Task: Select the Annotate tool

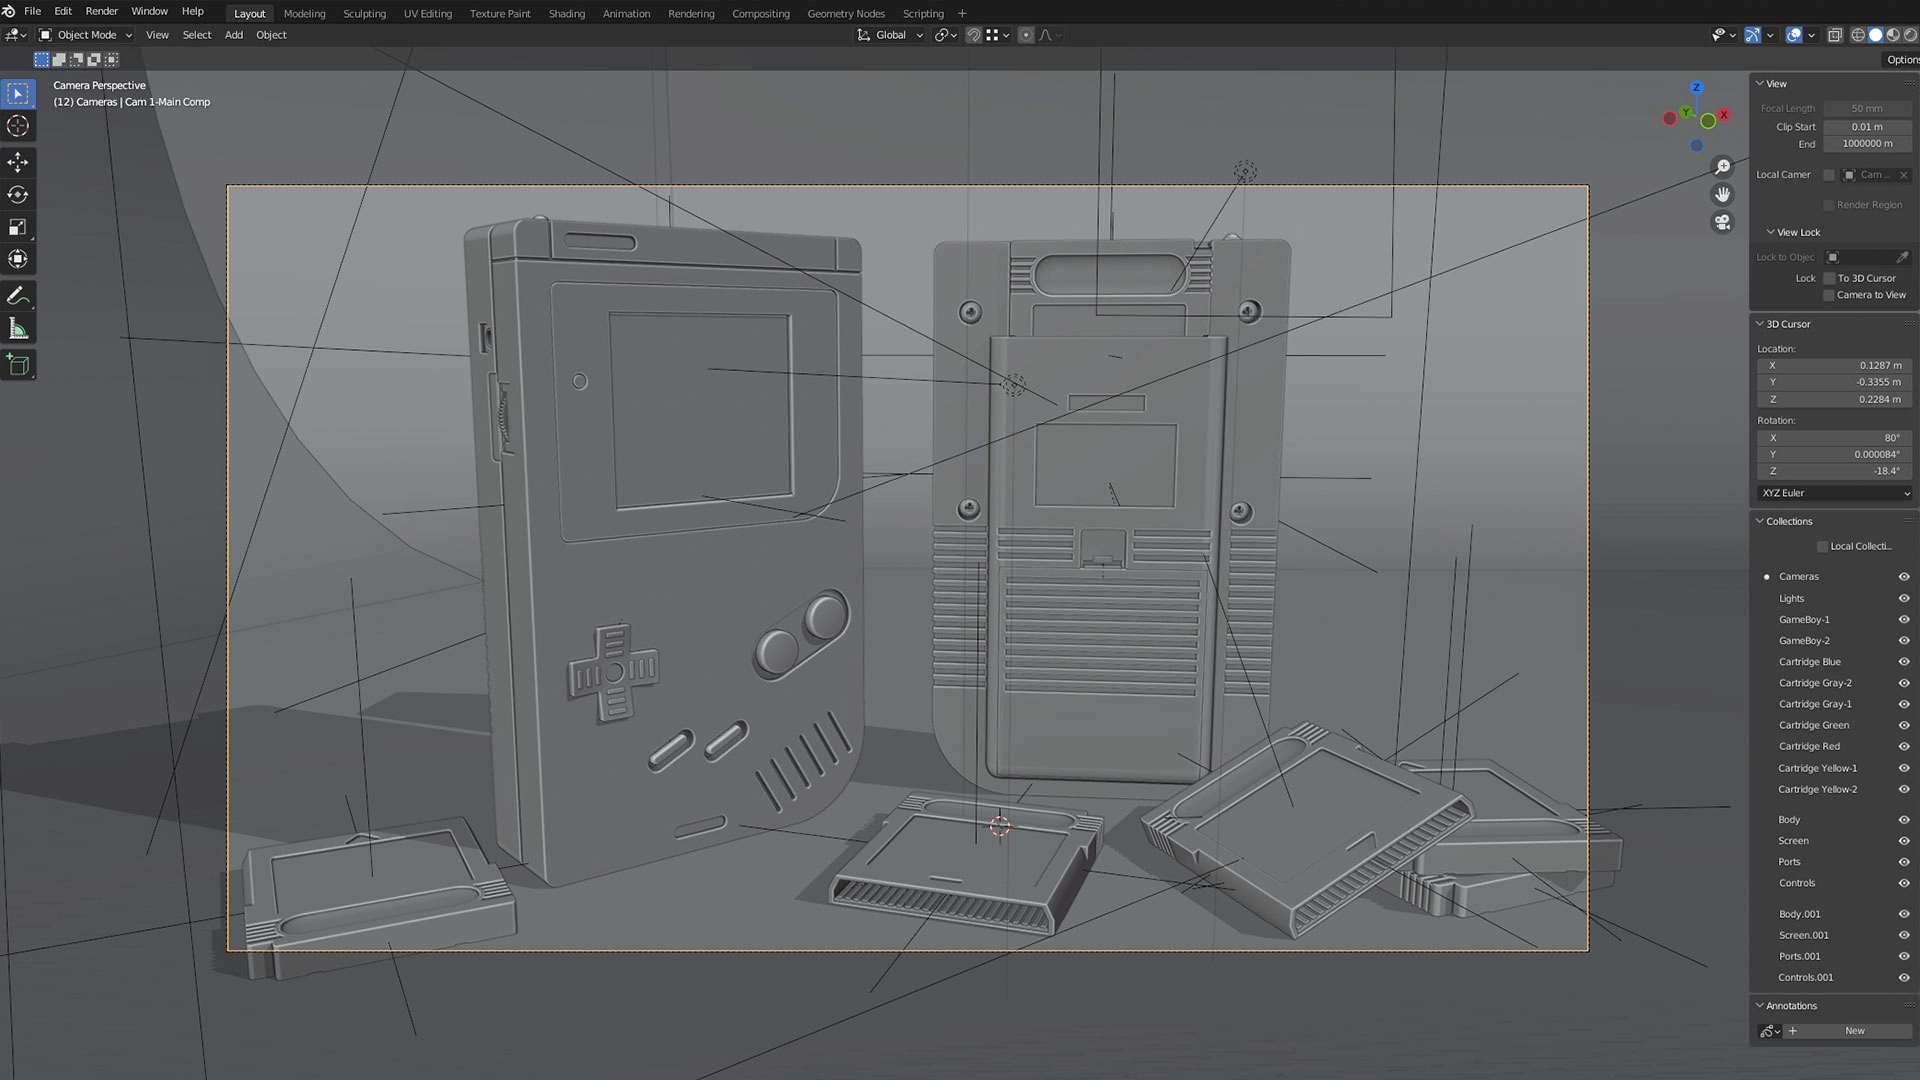Action: coord(18,296)
